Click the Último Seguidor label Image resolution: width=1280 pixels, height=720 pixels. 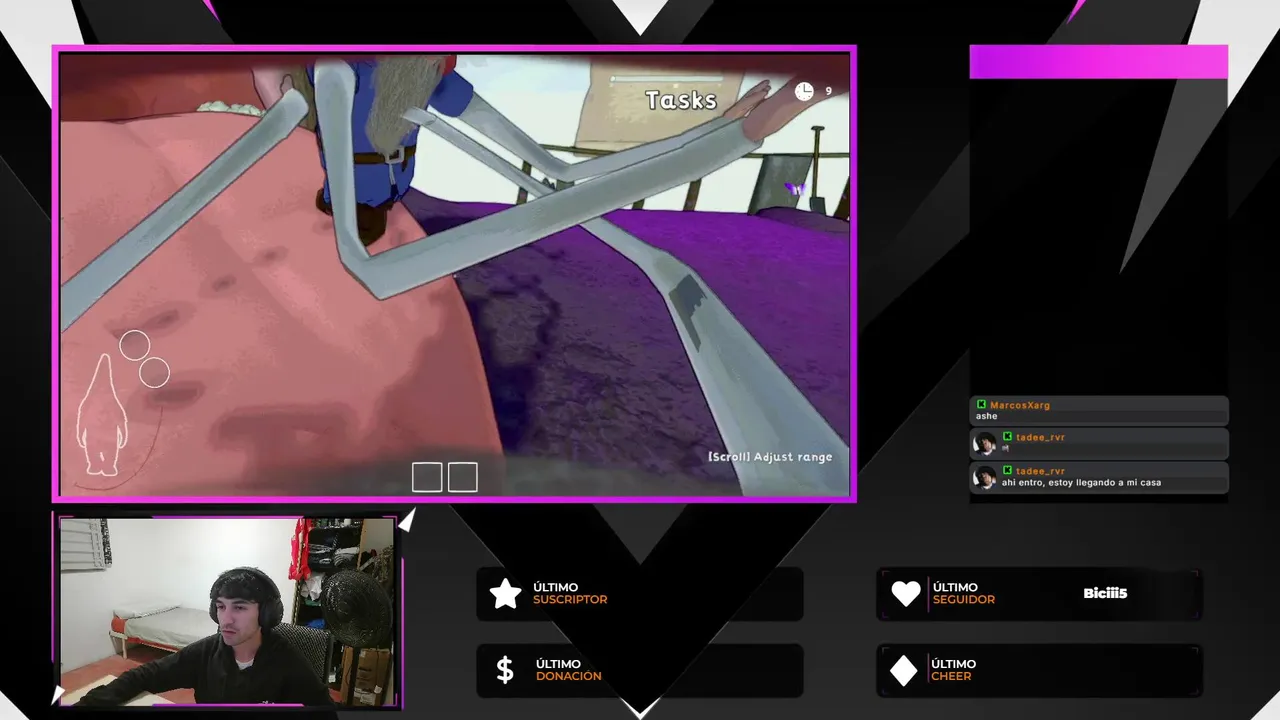964,594
